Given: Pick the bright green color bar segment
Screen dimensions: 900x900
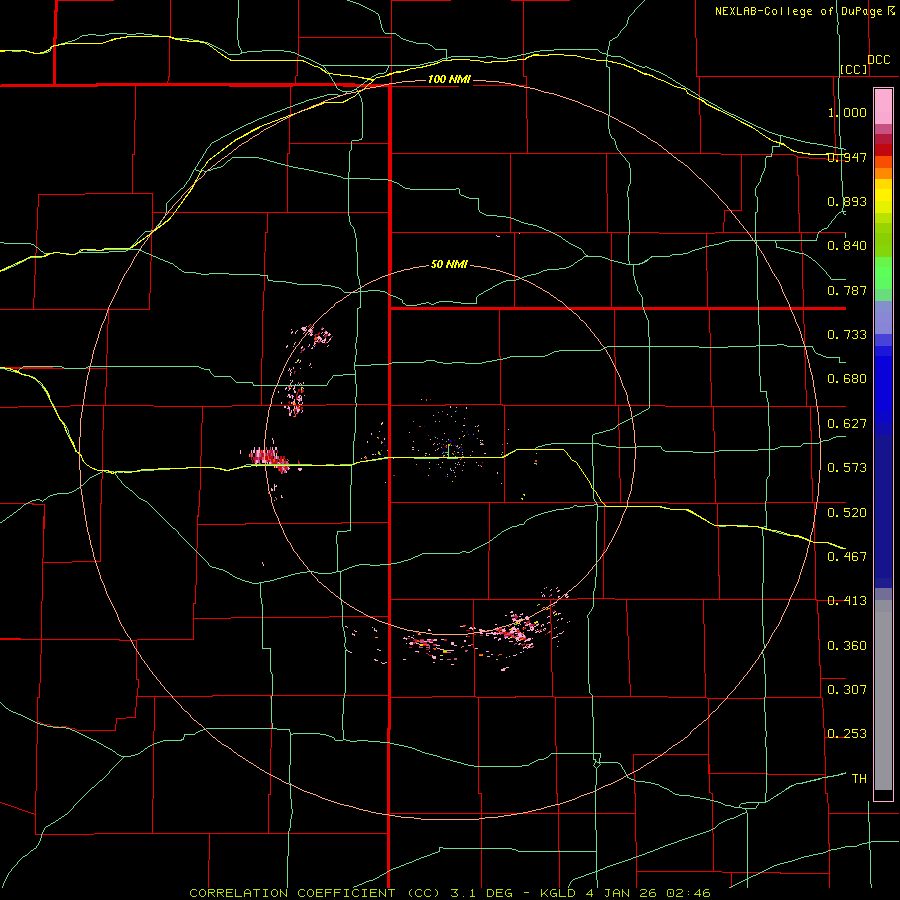Looking at the screenshot, I should coord(883,273).
